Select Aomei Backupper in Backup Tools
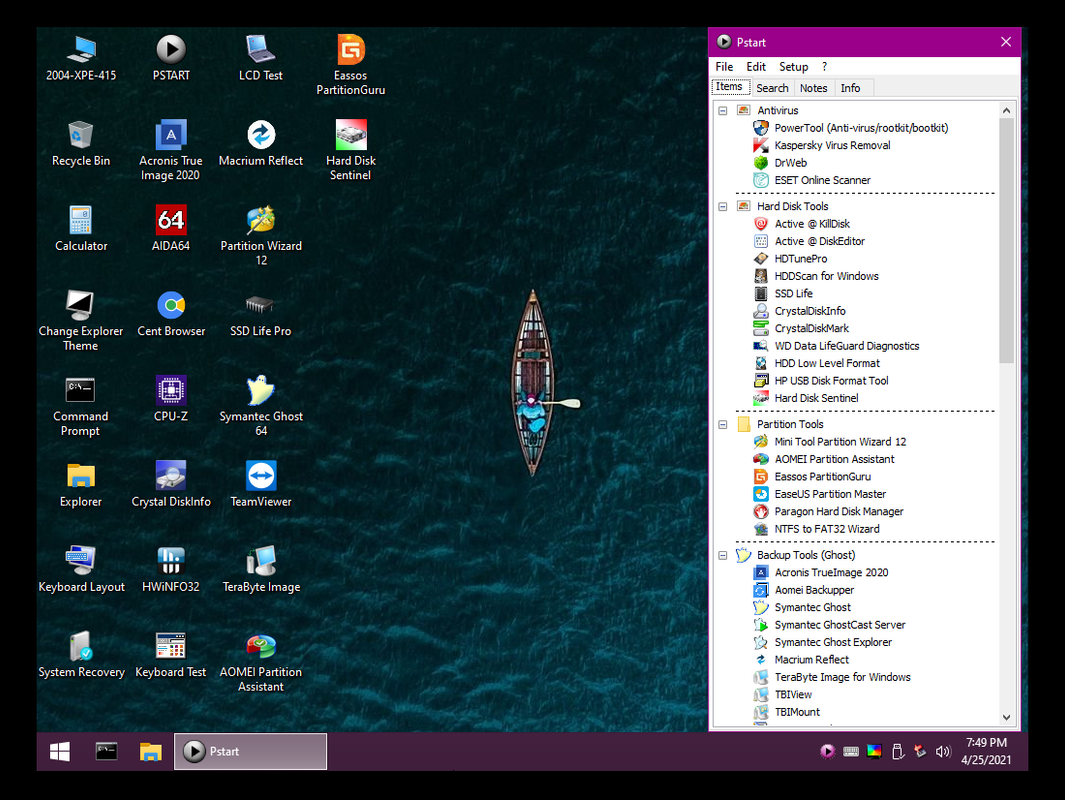This screenshot has width=1065, height=800. point(814,590)
